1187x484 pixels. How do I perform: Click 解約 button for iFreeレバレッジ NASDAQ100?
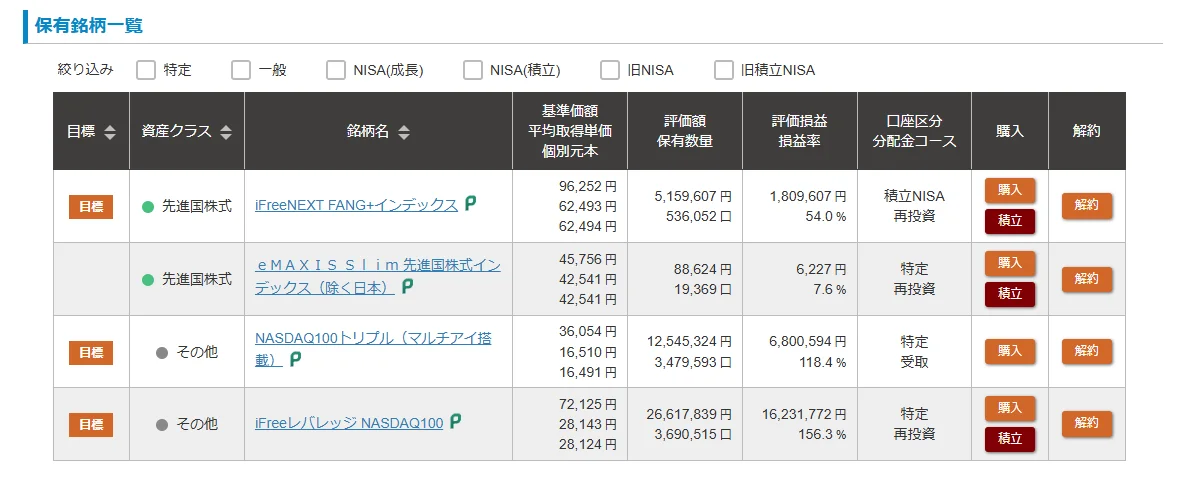pos(1086,423)
